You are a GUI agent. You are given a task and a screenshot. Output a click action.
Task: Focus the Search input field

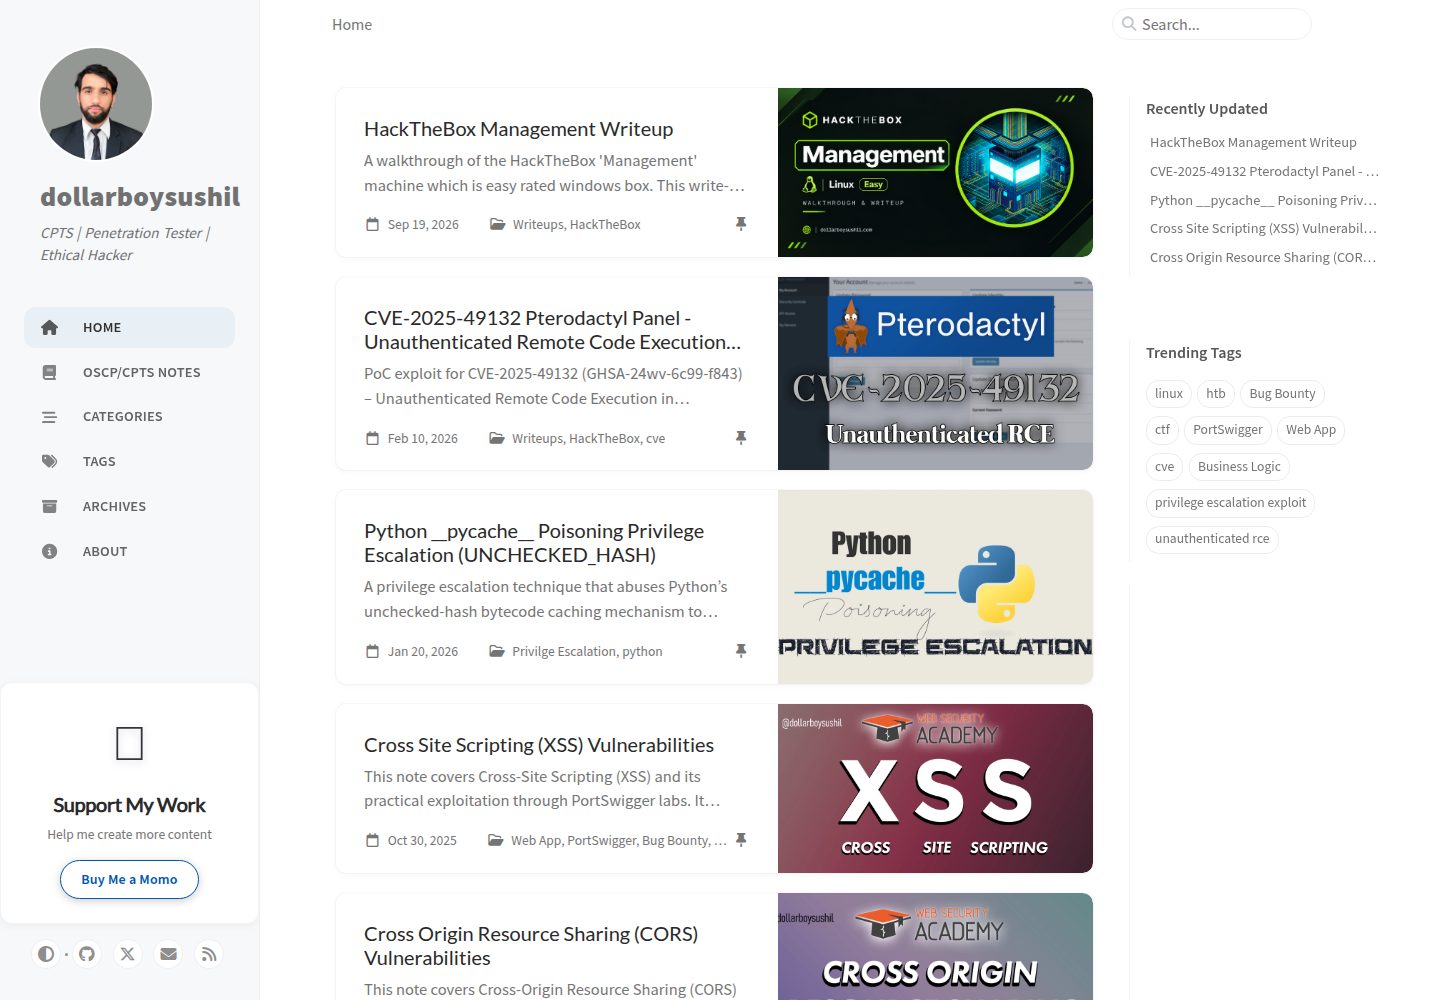(1211, 24)
